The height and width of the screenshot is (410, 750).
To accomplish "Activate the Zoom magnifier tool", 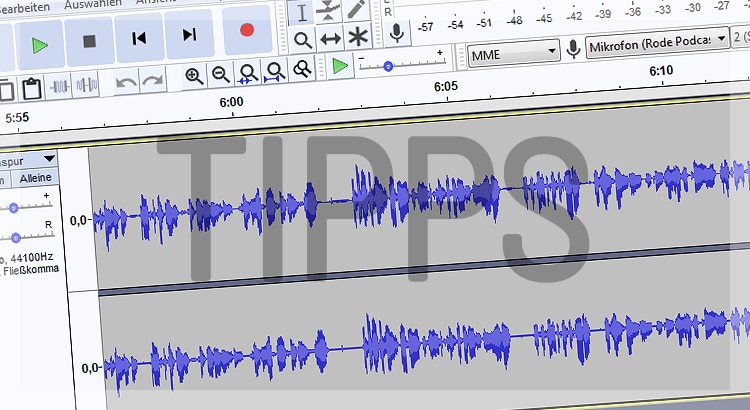I will (303, 40).
